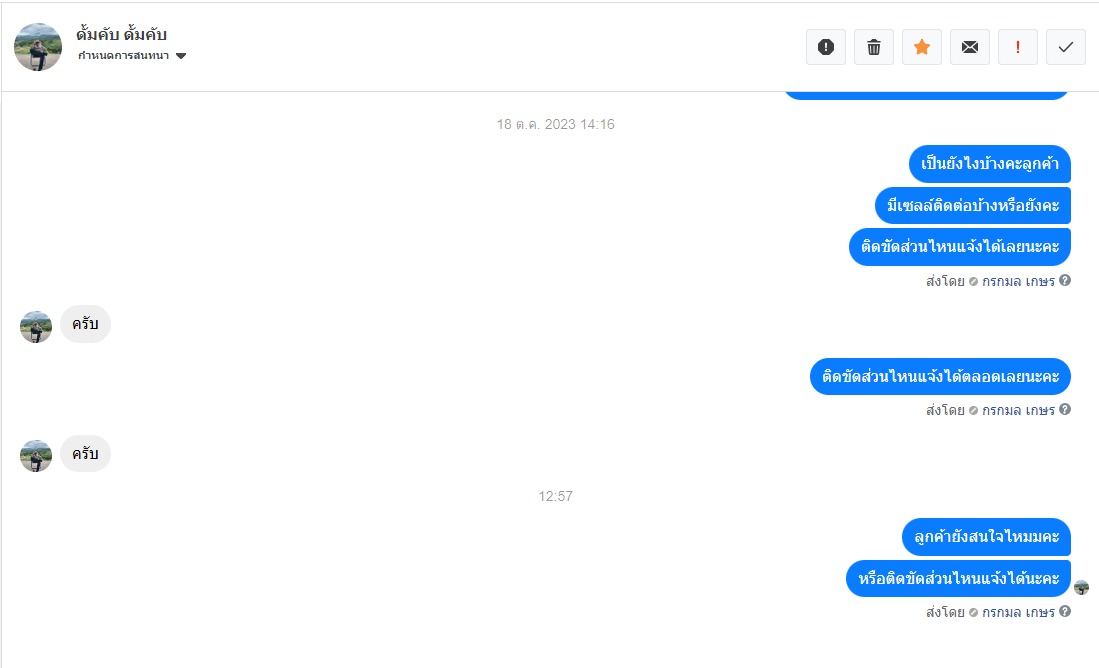The width and height of the screenshot is (1099, 668).
Task: Click the กรกมล เกษร sender name under last message
Action: (1018, 613)
